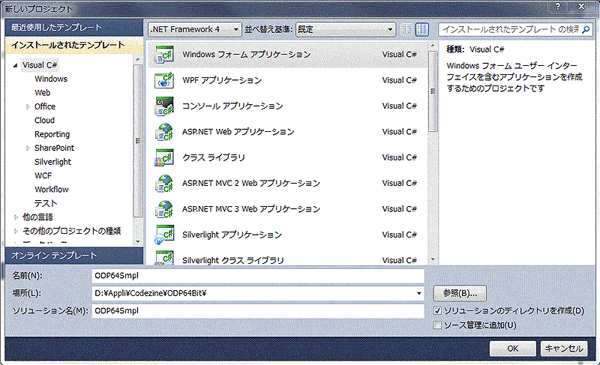Select テスト category in tree
This screenshot has width=600, height=365.
click(46, 203)
